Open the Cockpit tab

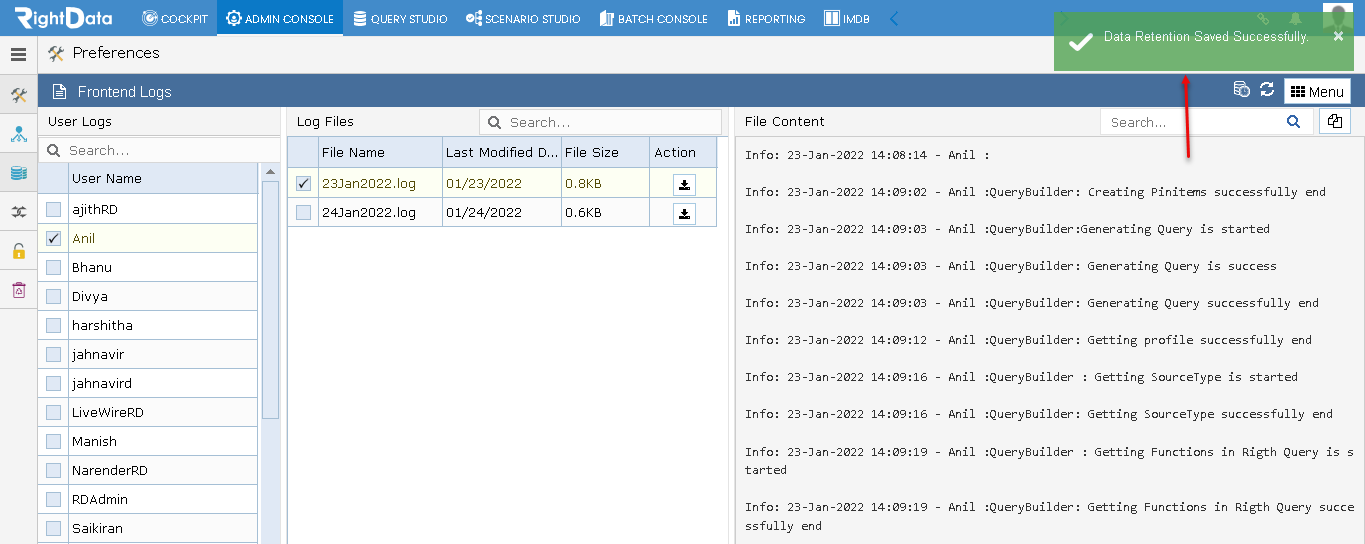click(x=175, y=18)
